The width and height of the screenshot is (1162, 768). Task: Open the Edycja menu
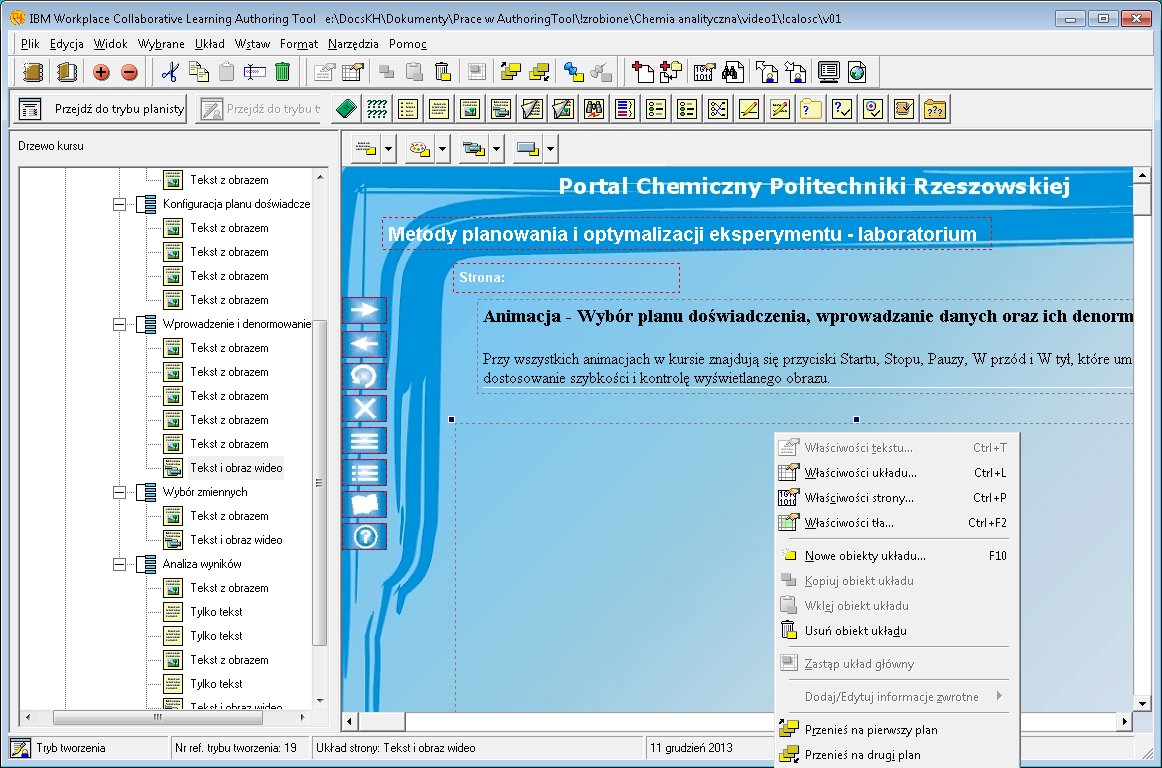[x=67, y=44]
